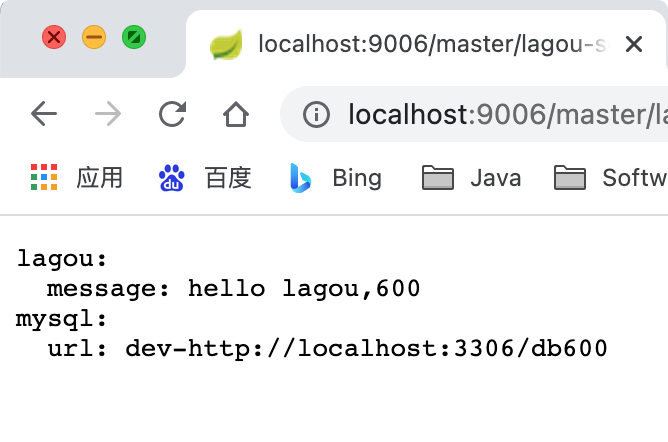The width and height of the screenshot is (668, 442).
Task: View site information icon in address bar
Action: click(x=316, y=114)
